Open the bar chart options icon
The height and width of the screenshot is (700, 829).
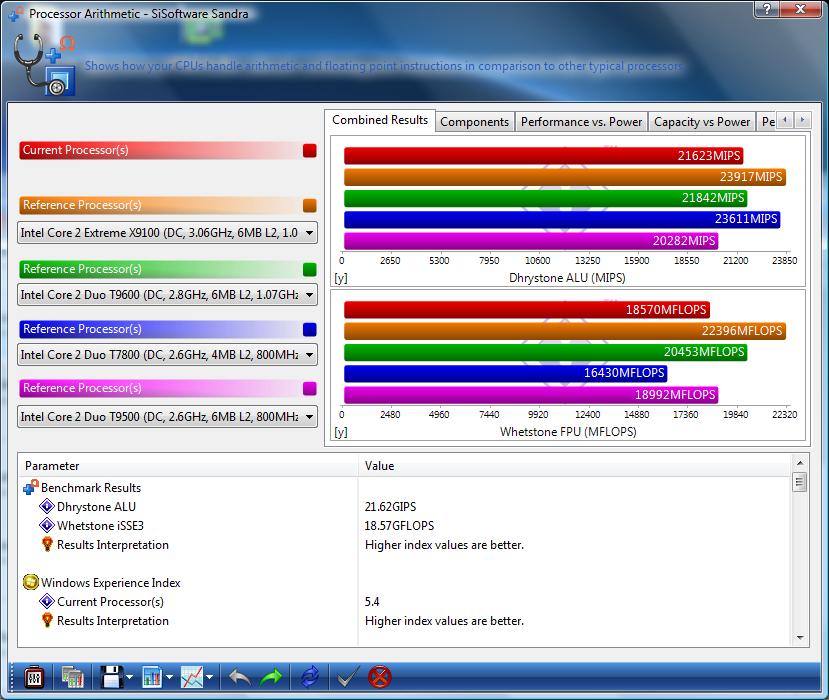pyautogui.click(x=152, y=677)
